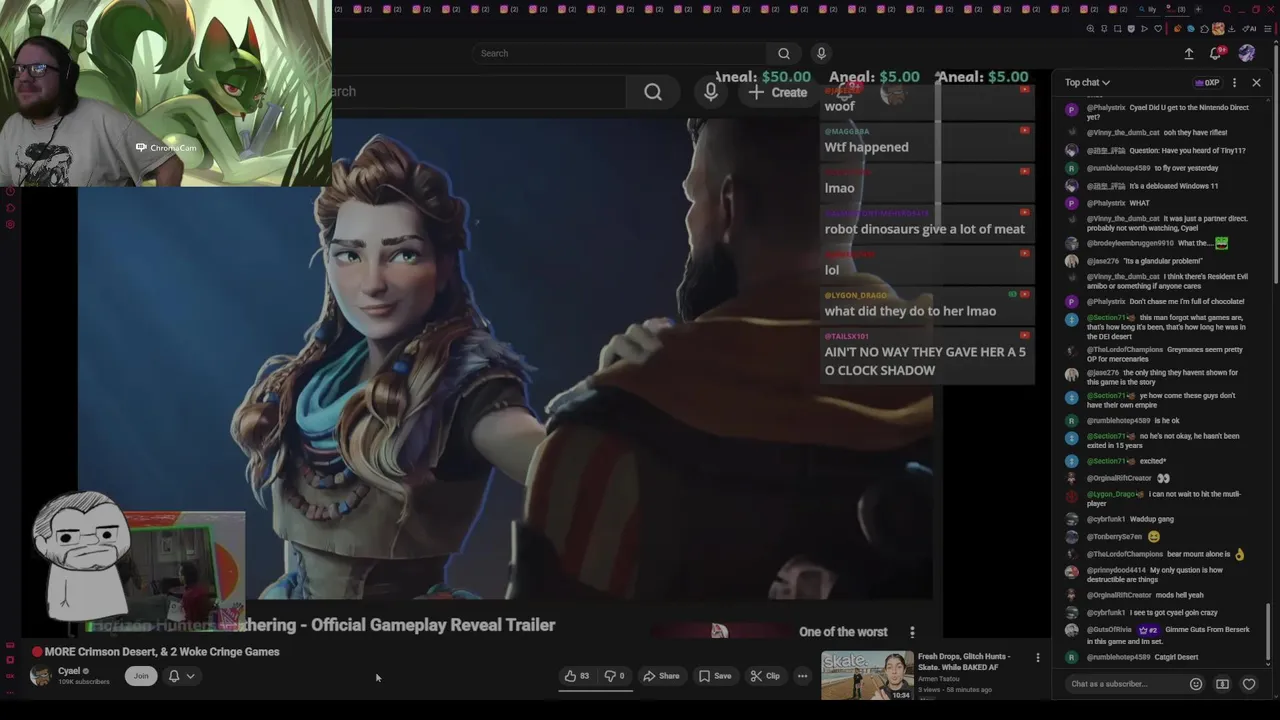
Task: Open the YouTube account avatar menu
Action: [x=1247, y=53]
